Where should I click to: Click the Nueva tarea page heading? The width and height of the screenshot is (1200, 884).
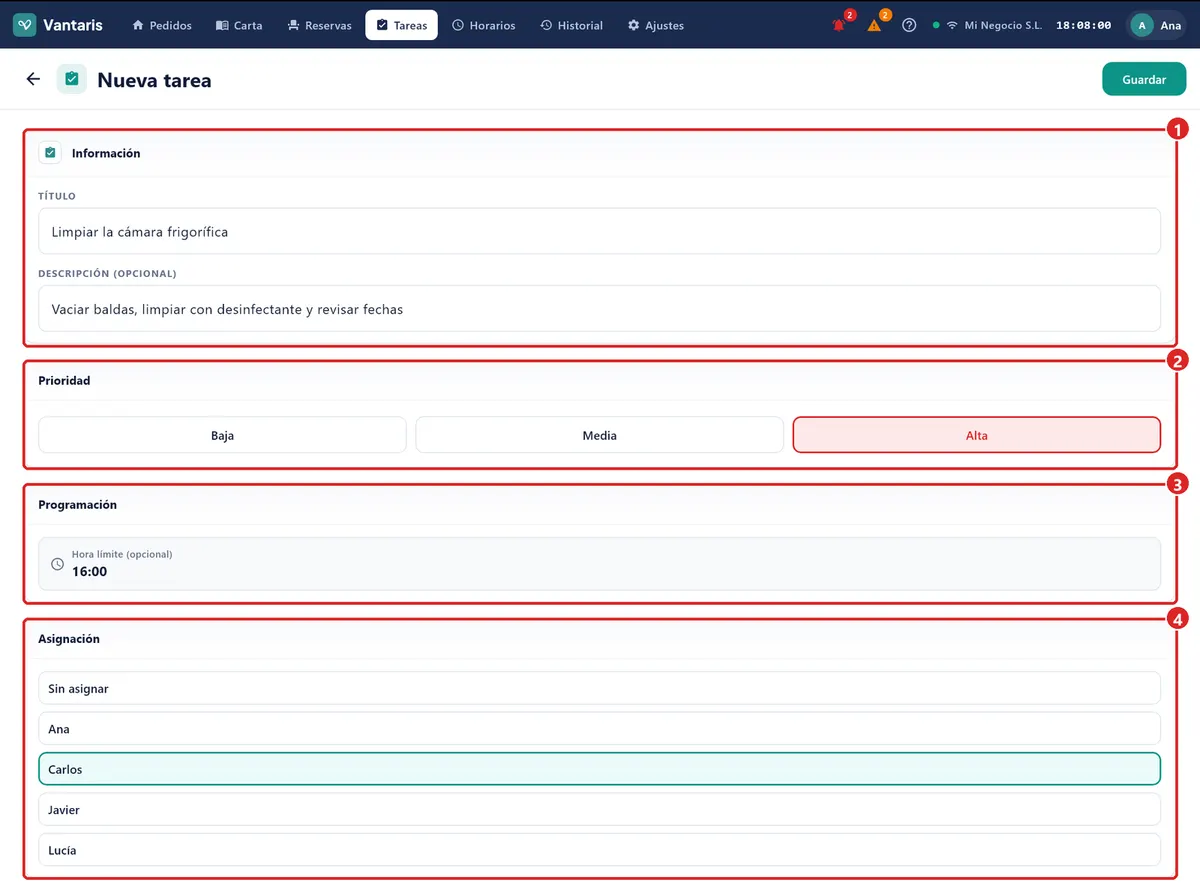[x=154, y=80]
